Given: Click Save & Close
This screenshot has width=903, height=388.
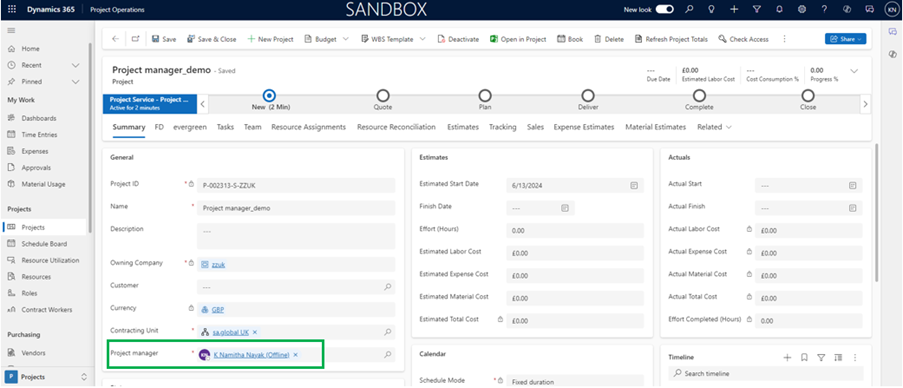Looking at the screenshot, I should tap(212, 39).
